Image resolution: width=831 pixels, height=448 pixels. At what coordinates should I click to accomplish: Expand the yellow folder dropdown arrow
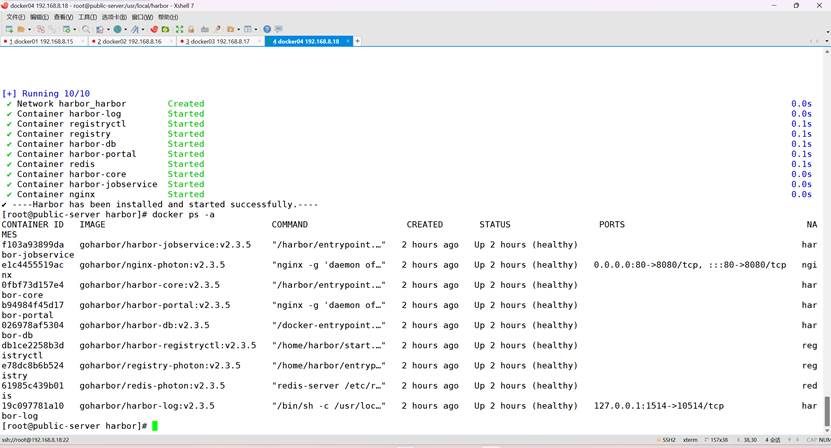(238, 29)
